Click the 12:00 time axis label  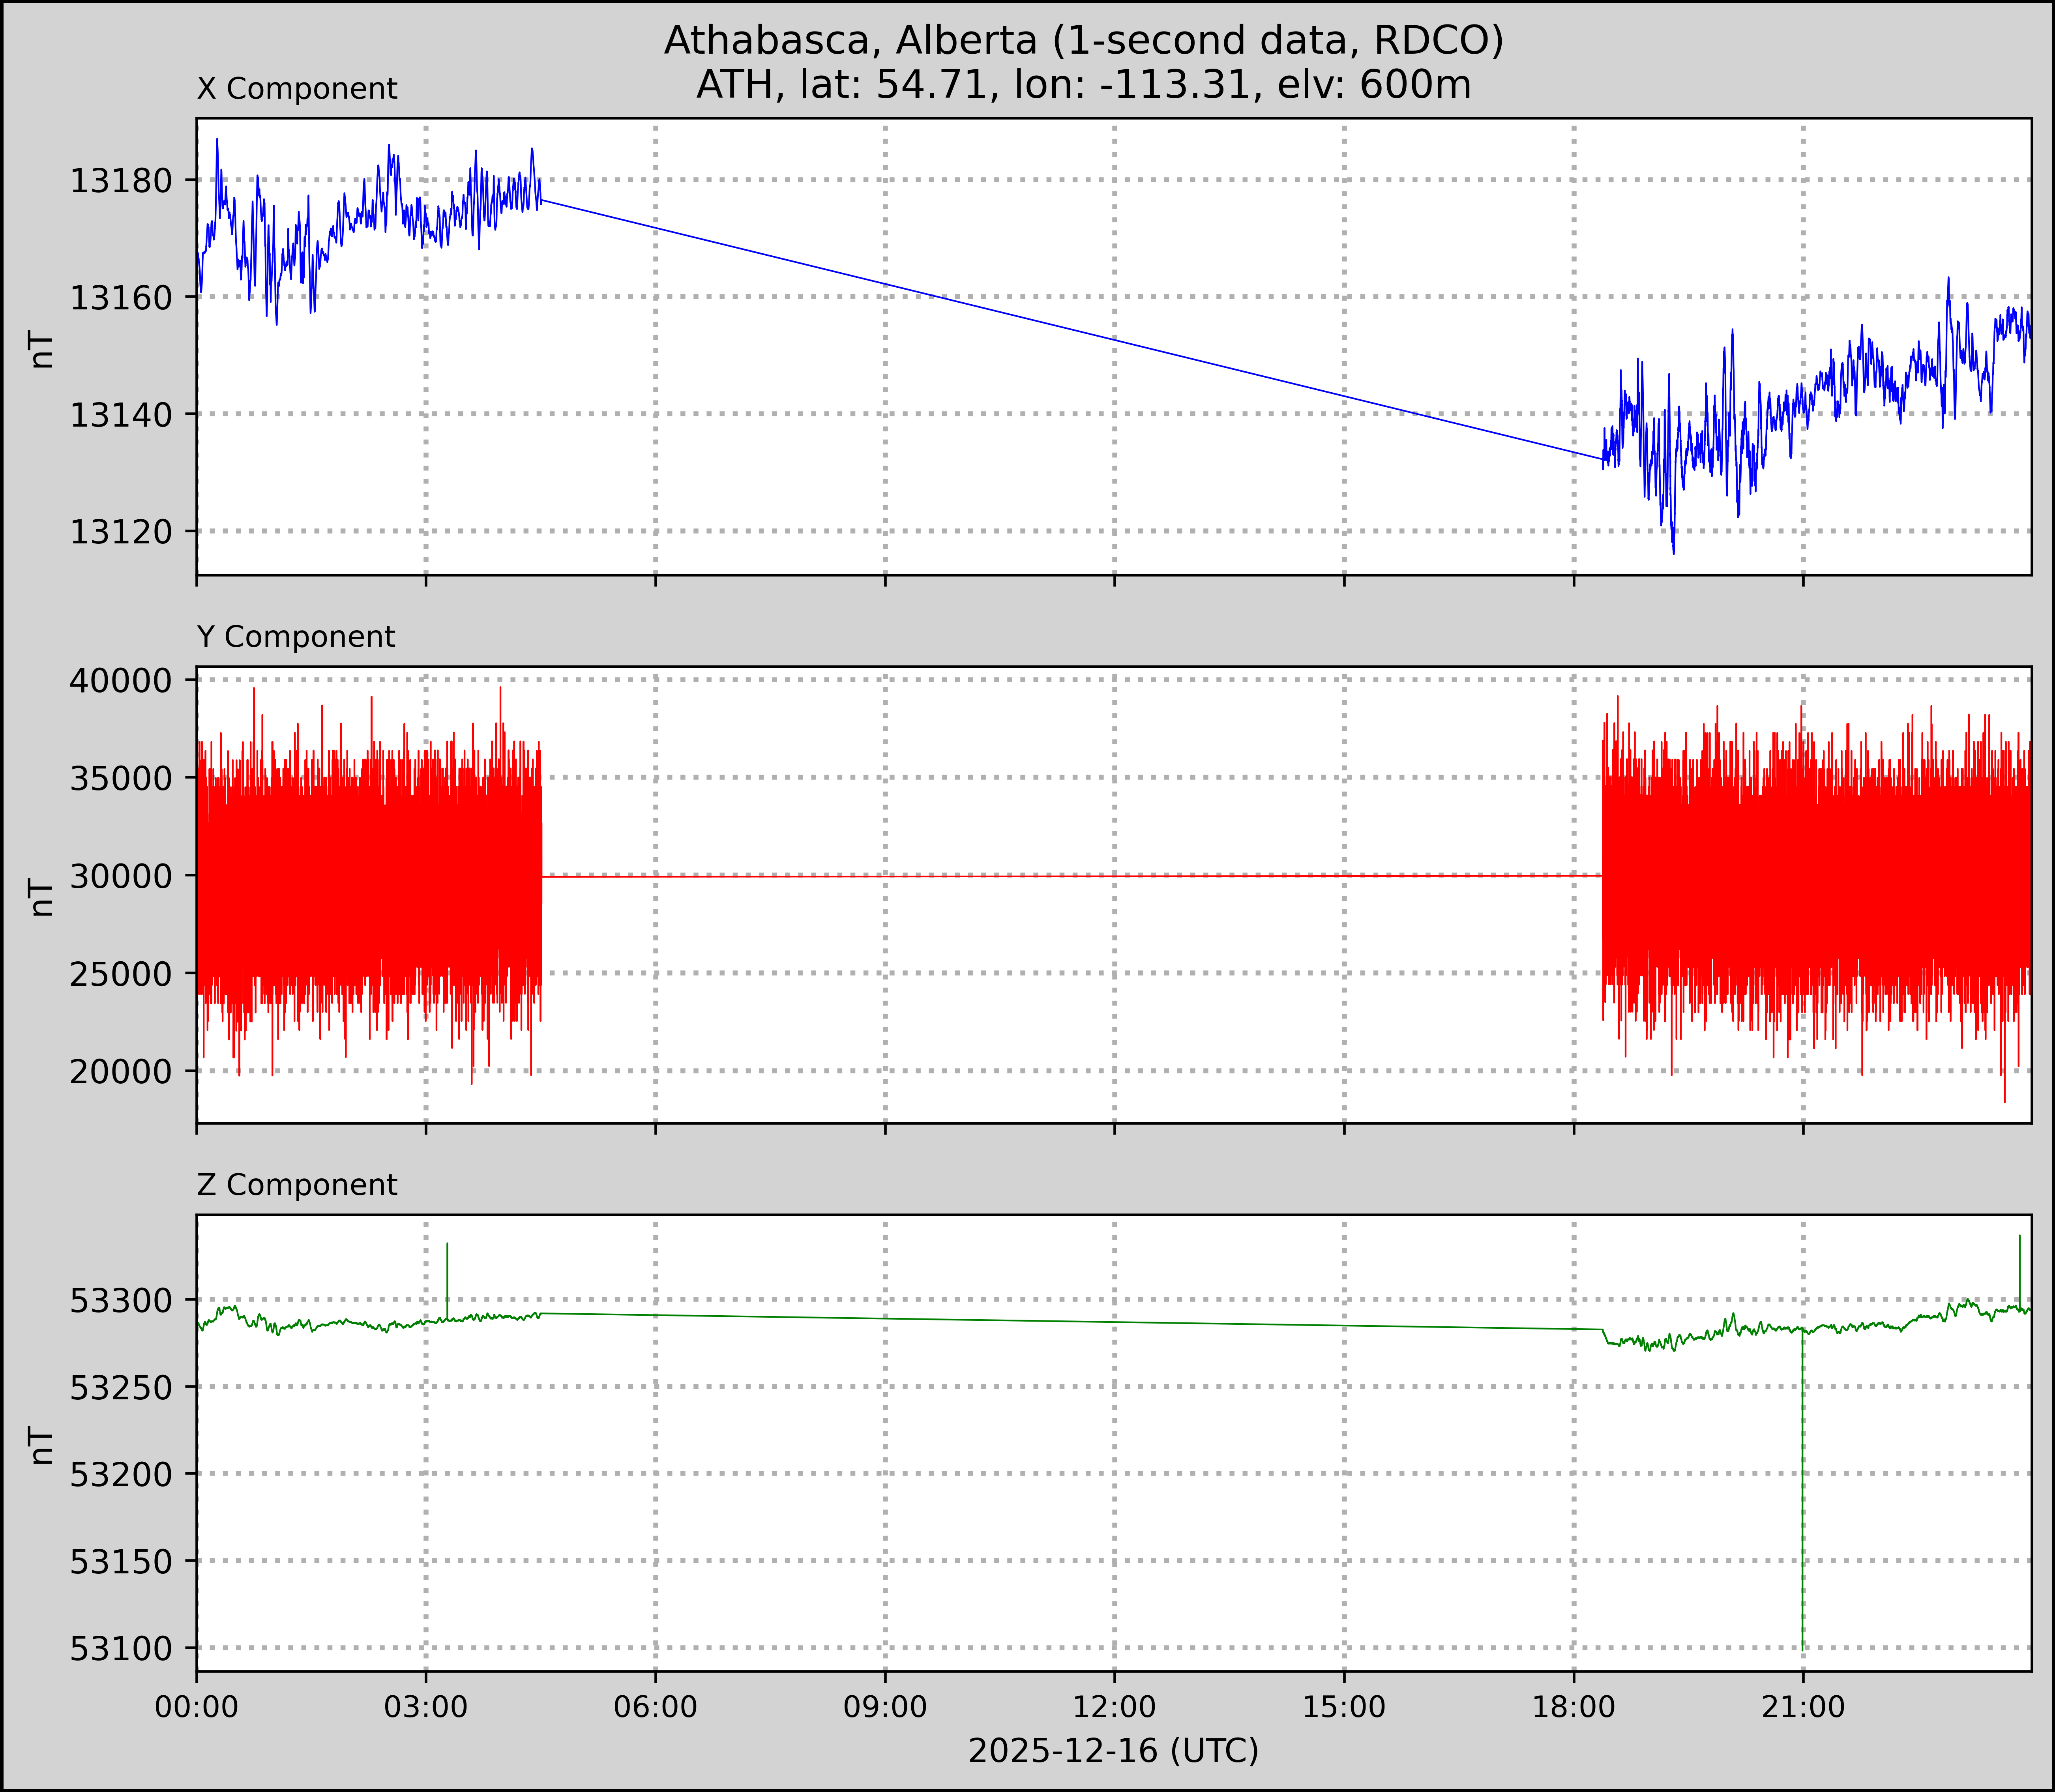click(x=1114, y=1707)
